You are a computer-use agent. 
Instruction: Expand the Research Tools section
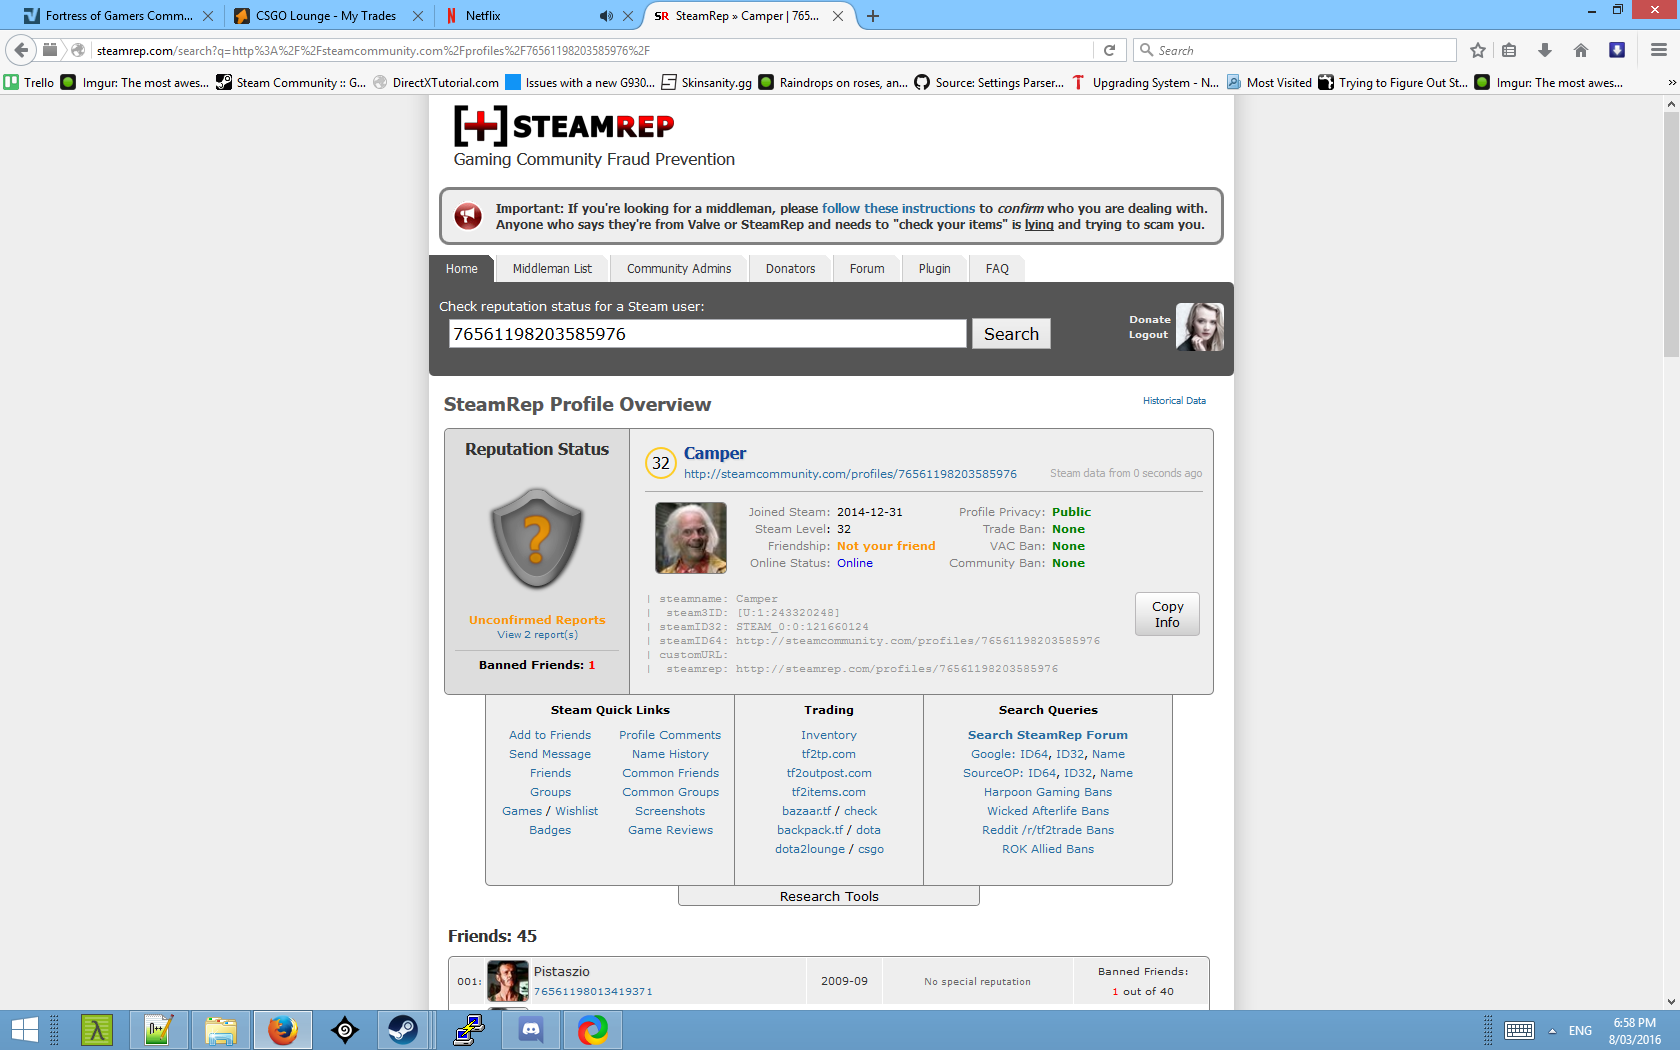828,896
